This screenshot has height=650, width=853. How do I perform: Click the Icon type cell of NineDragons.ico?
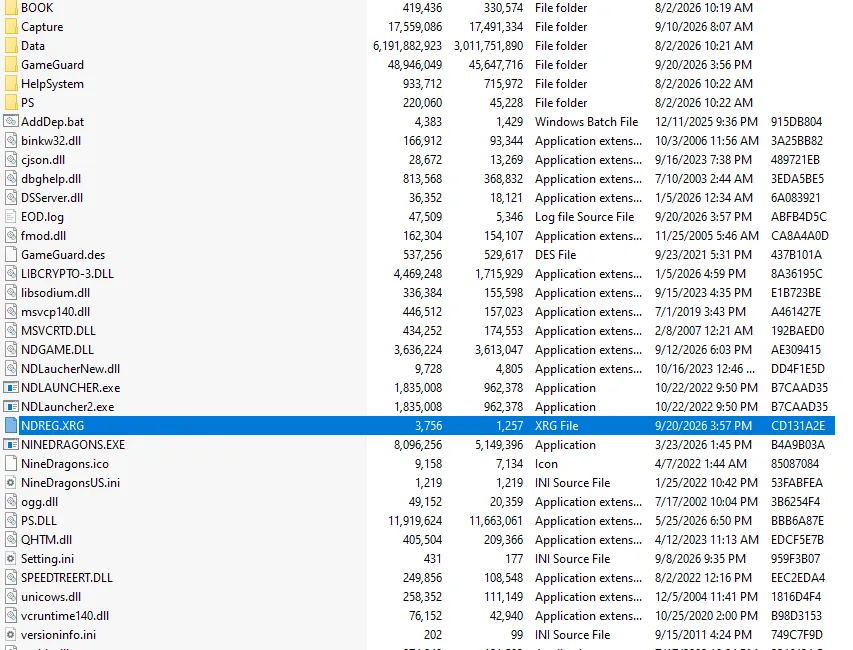[x=546, y=464]
